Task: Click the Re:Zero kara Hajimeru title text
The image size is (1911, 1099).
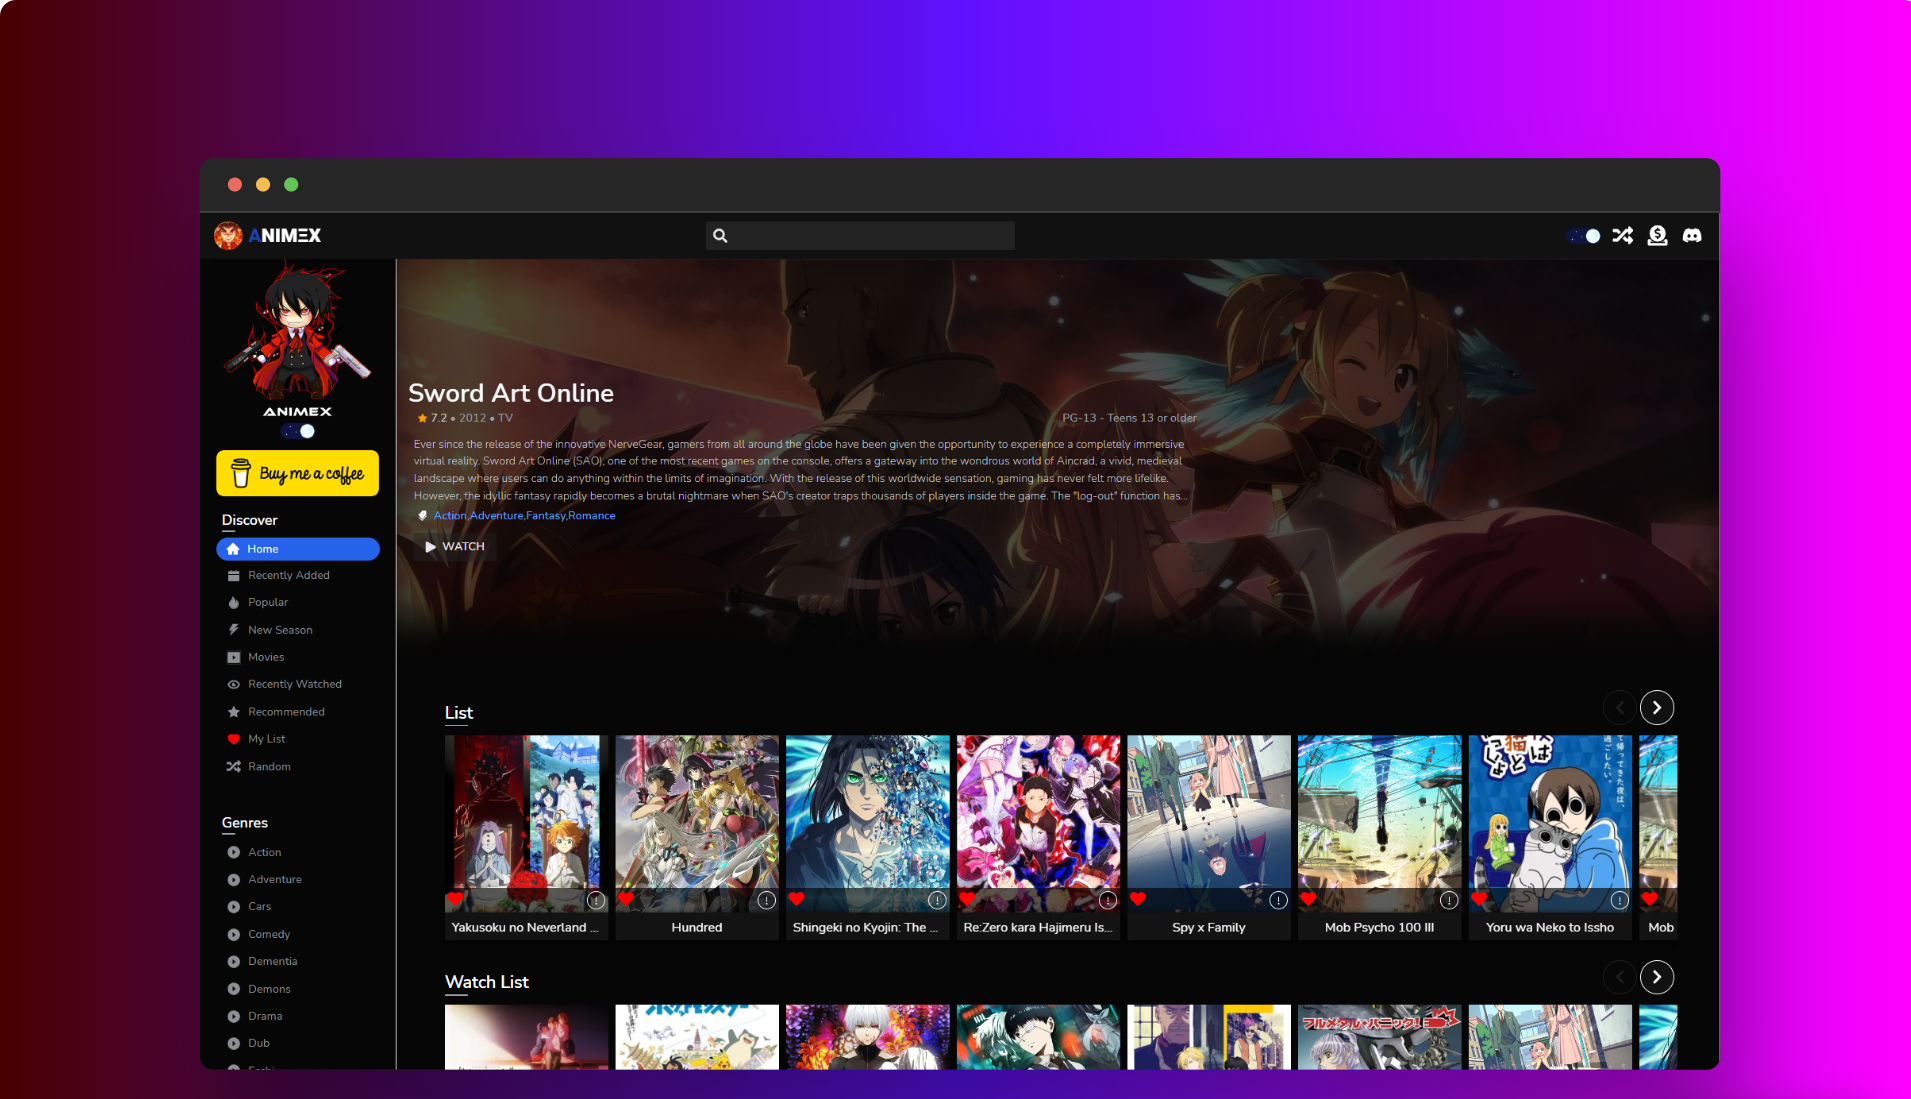Action: coord(1038,928)
